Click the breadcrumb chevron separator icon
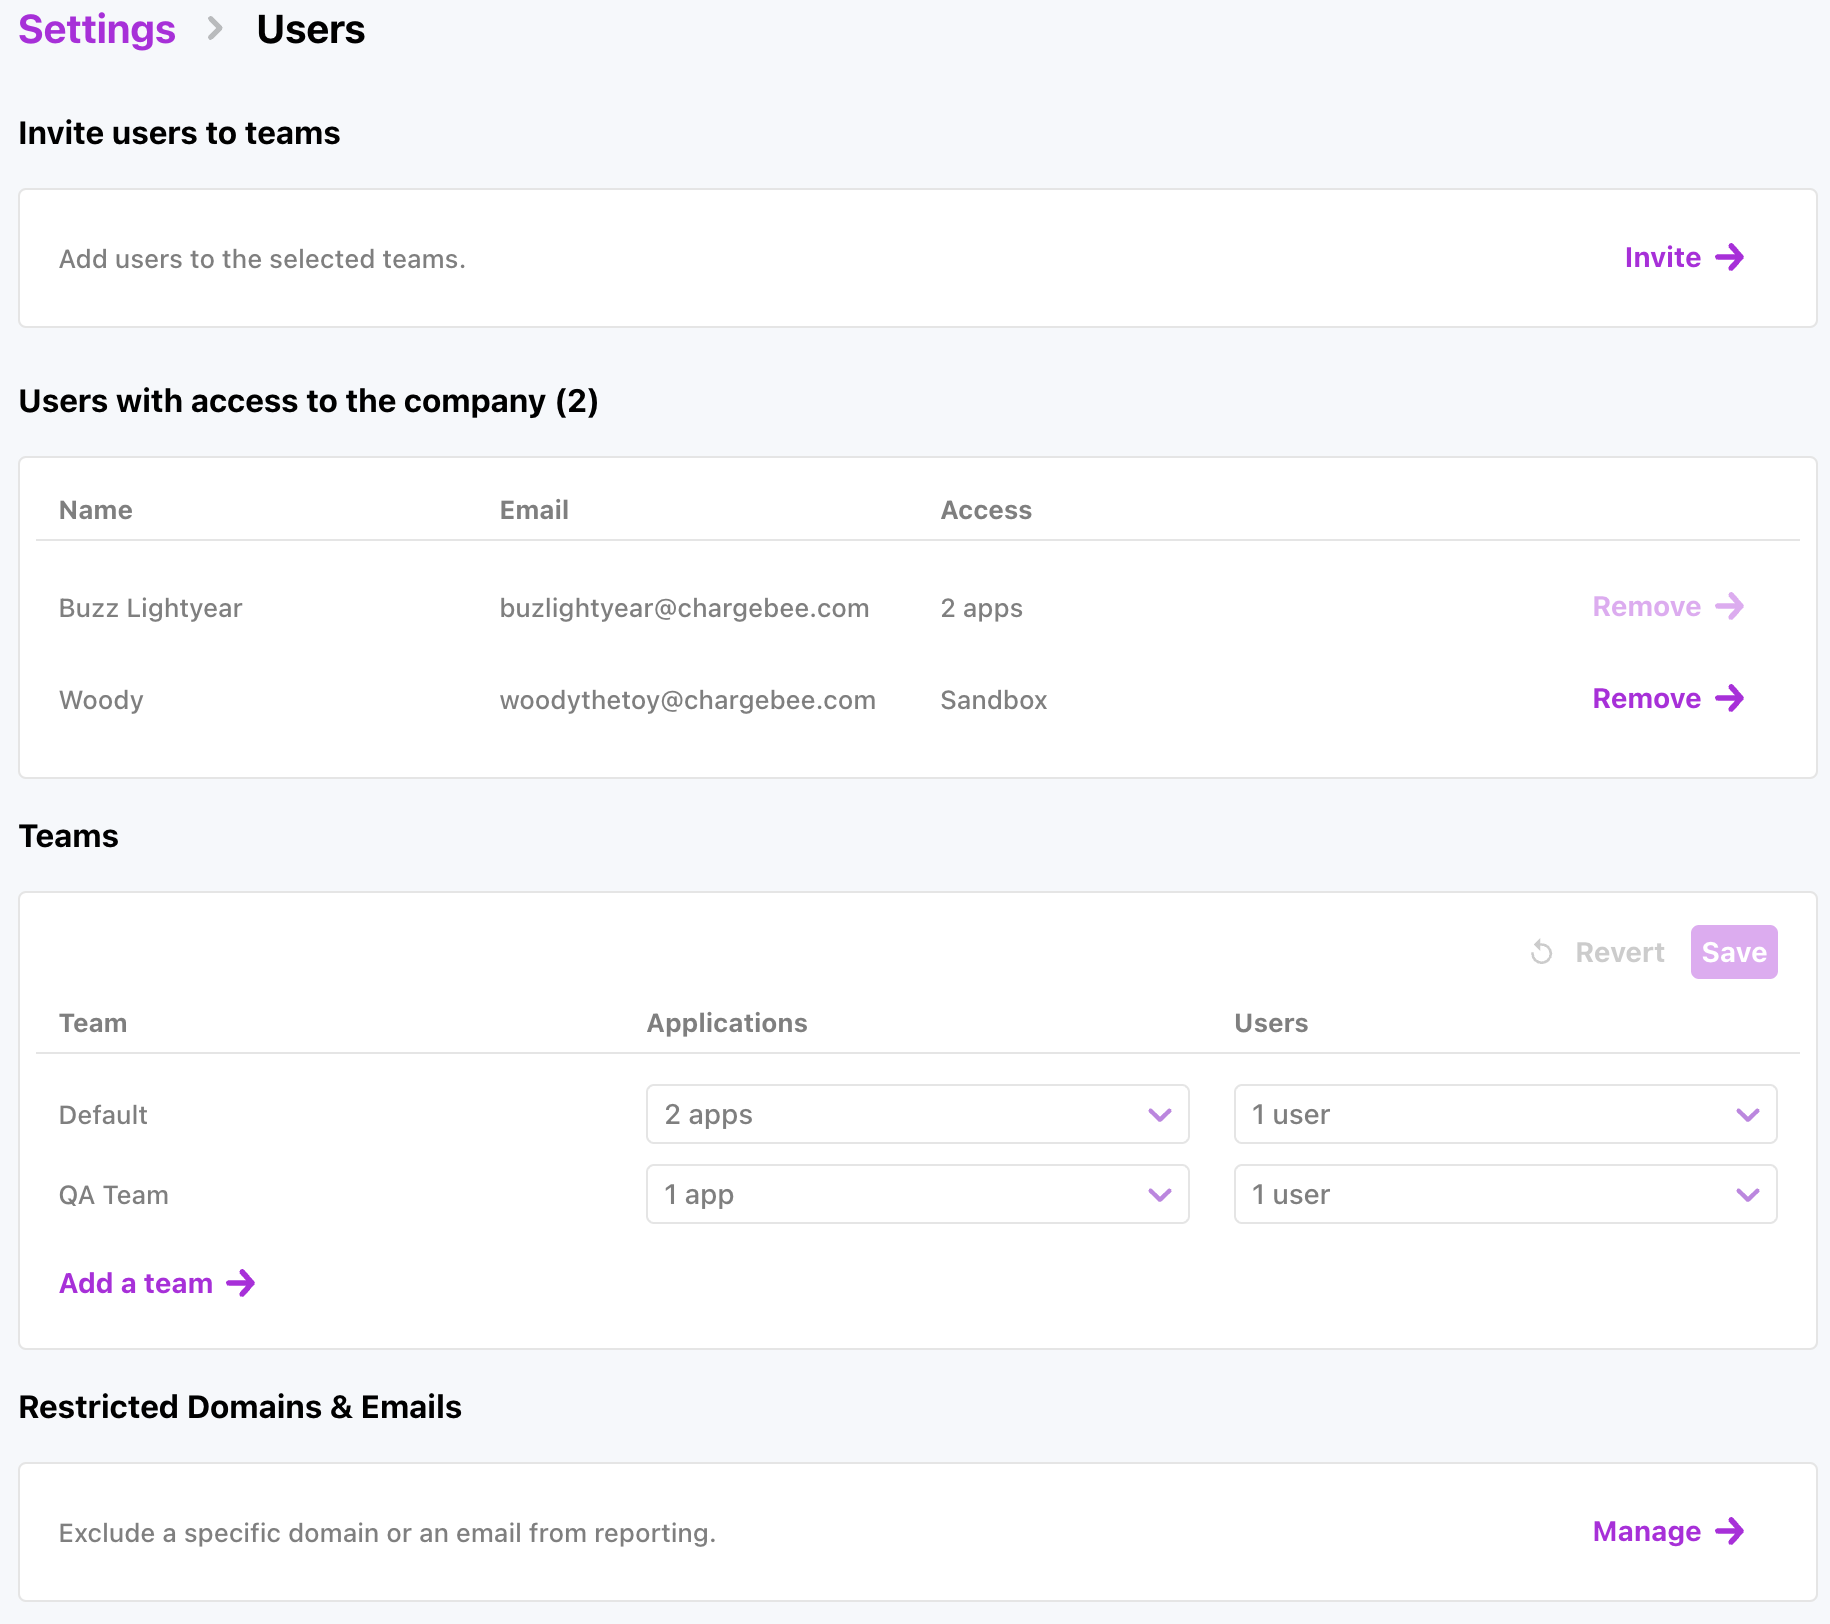The image size is (1830, 1624). pos(215,30)
